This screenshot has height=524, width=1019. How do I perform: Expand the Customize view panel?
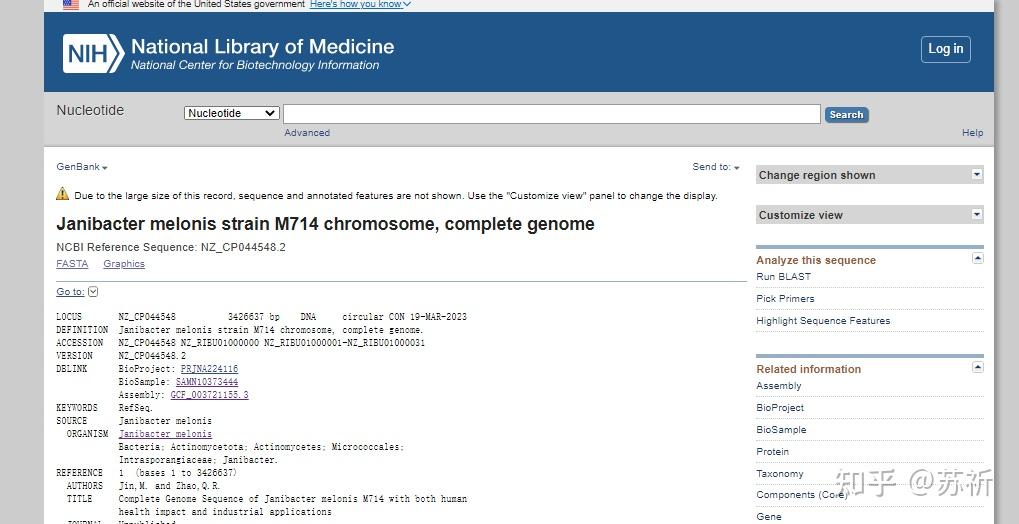pos(977,215)
